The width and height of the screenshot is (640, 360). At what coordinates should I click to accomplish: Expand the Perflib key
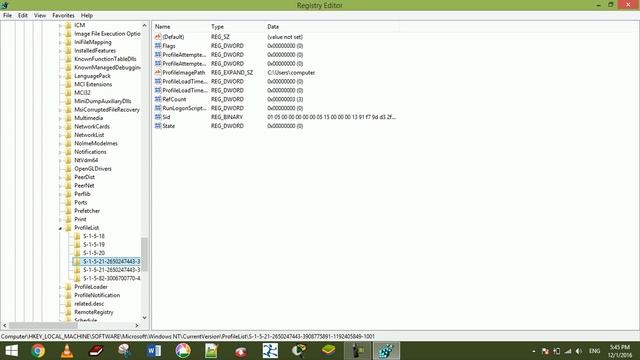(60, 194)
